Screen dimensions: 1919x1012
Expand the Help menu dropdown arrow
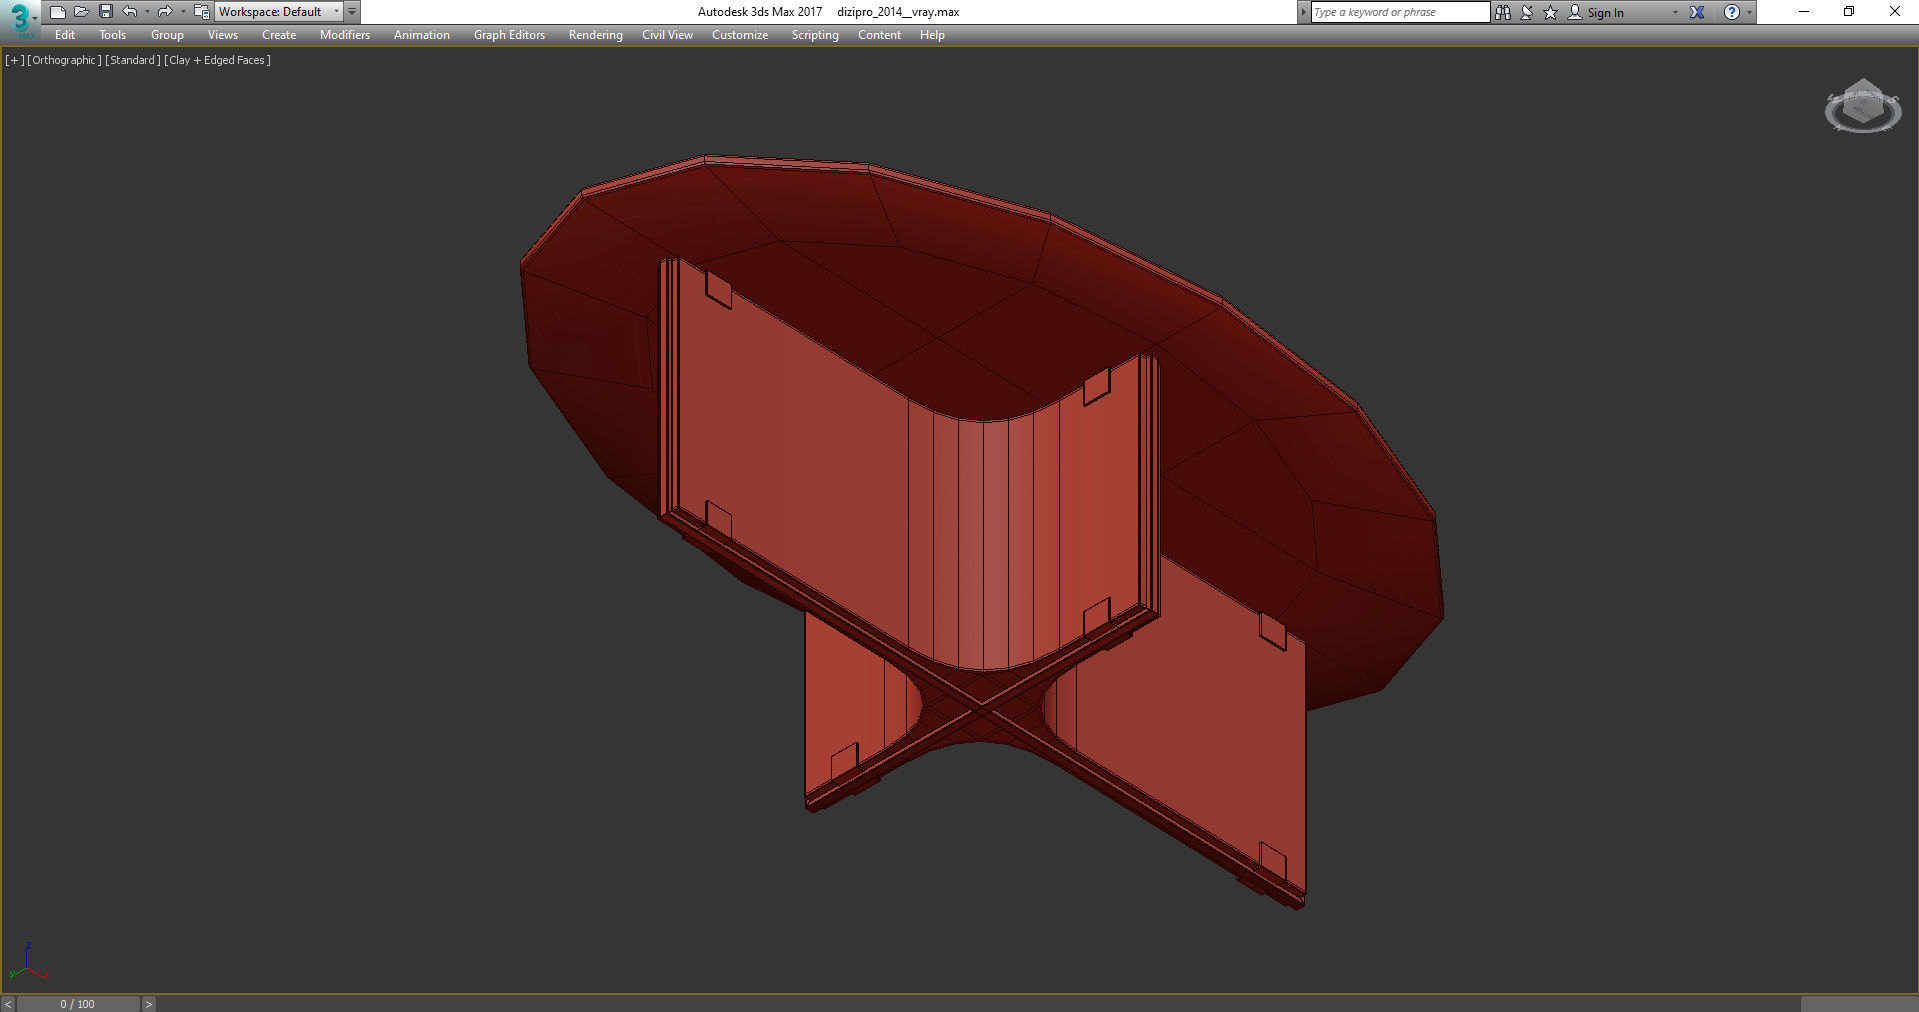tap(1749, 12)
